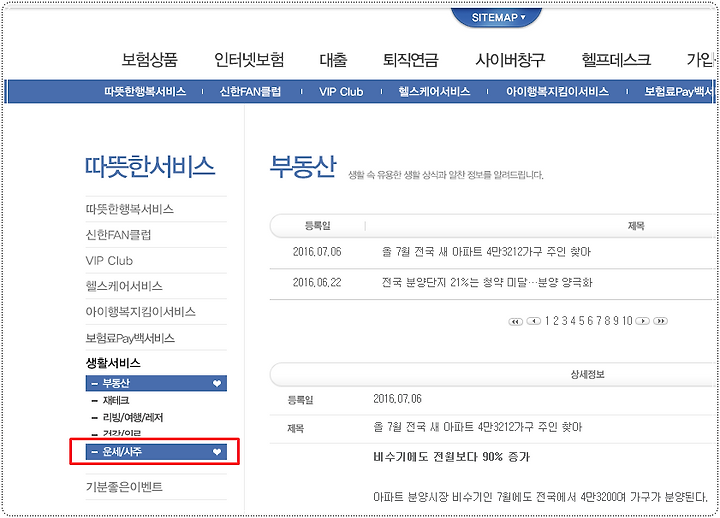Viewport: 720px width, 518px height.
Task: Go to page 1 in pagination
Action: pyautogui.click(x=547, y=321)
